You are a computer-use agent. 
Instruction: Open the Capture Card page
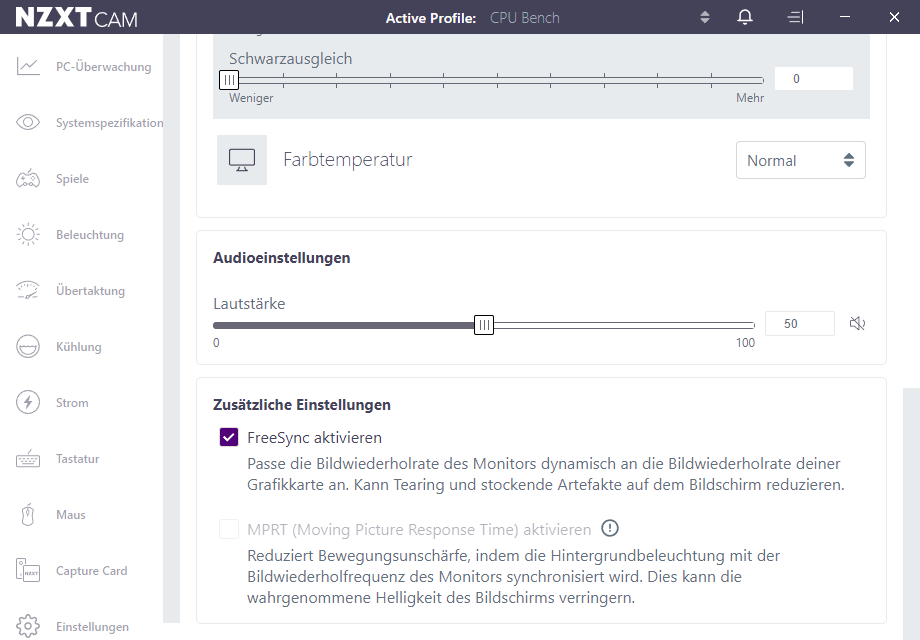tap(91, 571)
